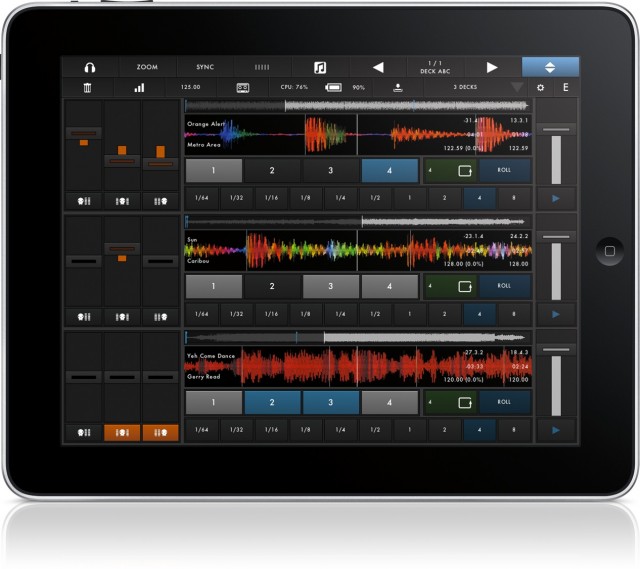The height and width of the screenshot is (569, 640).
Task: Tap the headphones cue icon
Action: coord(89,67)
